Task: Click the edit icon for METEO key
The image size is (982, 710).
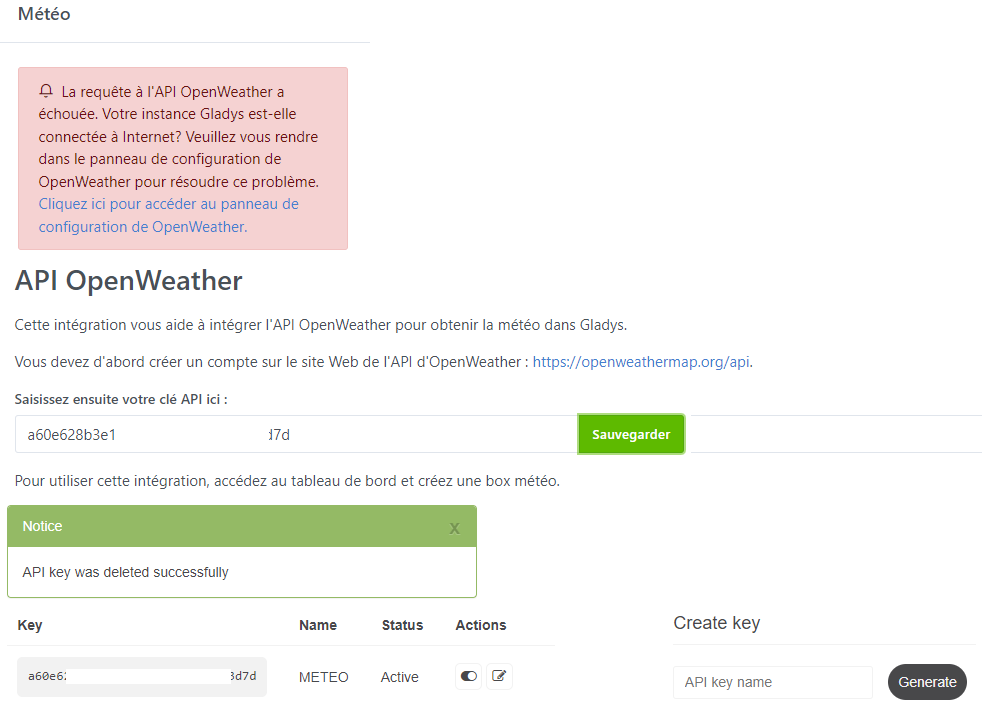Action: coord(499,677)
